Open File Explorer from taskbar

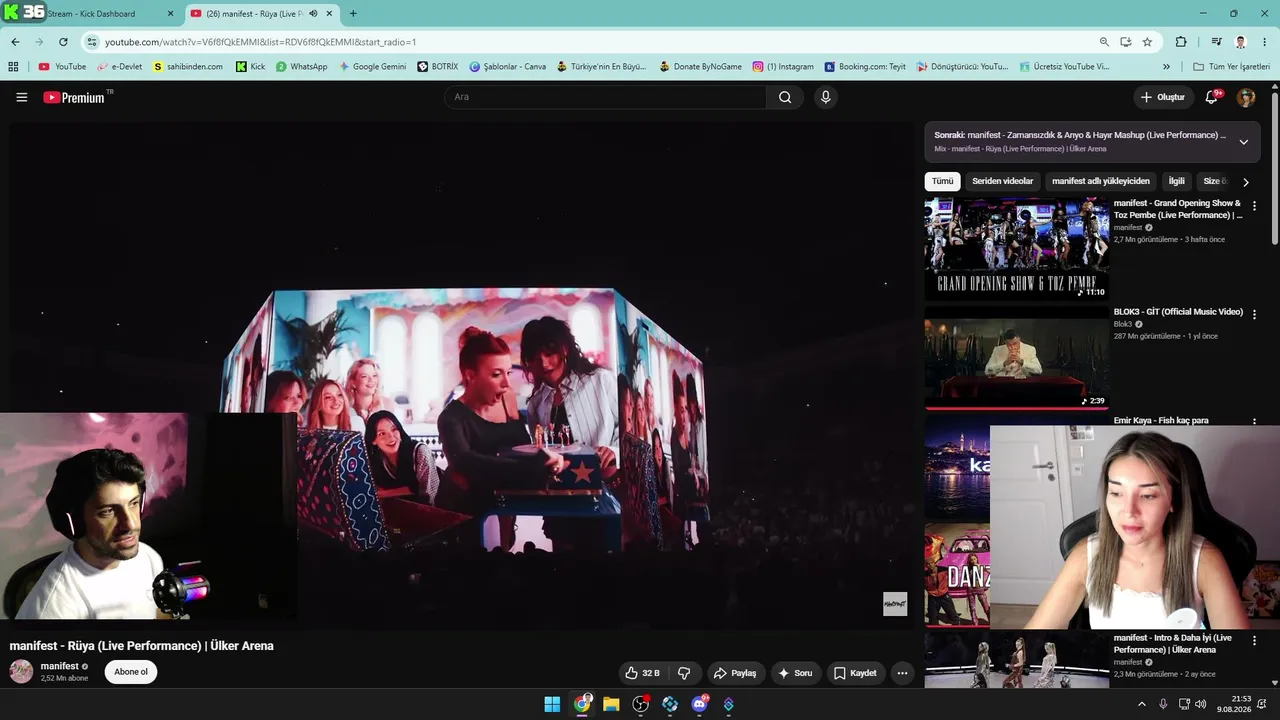[611, 704]
